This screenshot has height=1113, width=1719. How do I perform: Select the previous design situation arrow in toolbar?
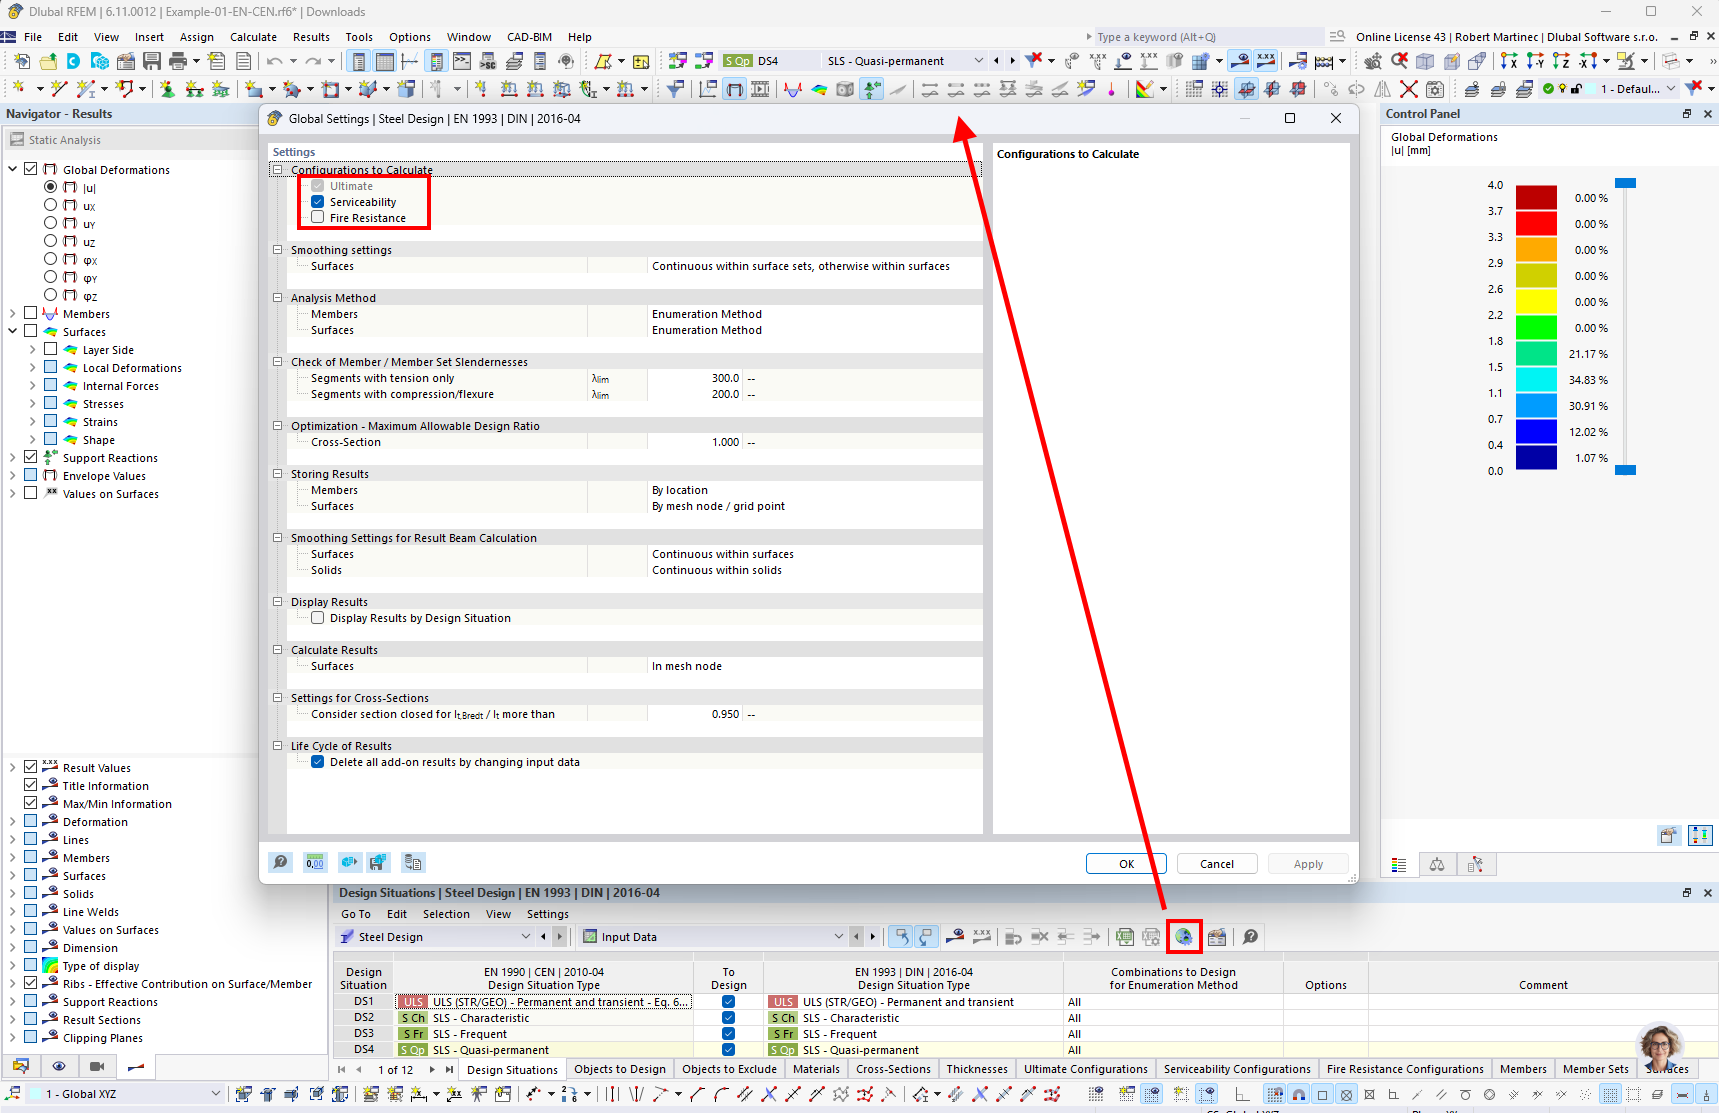point(996,61)
